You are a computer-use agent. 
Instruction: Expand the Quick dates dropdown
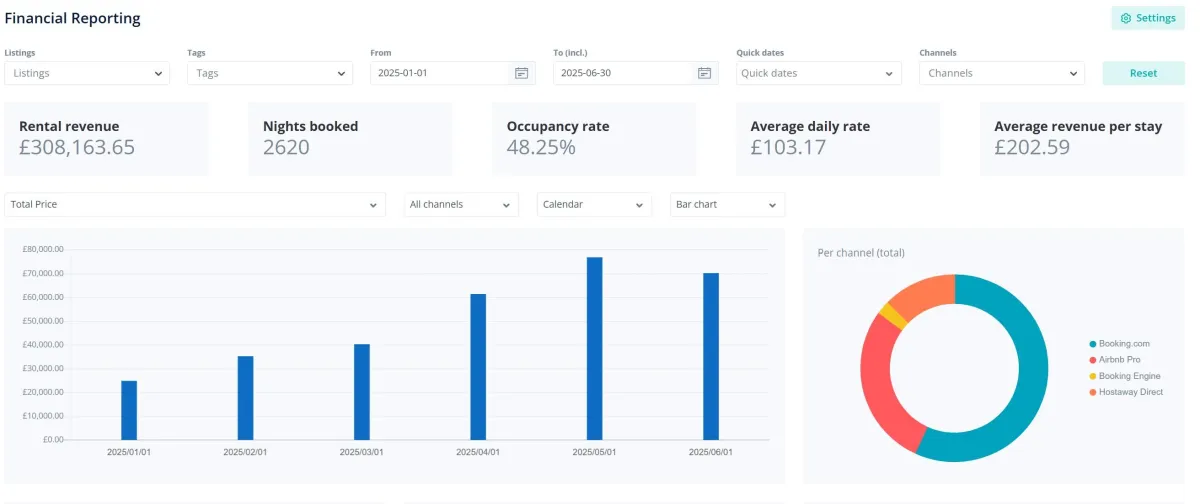point(818,73)
